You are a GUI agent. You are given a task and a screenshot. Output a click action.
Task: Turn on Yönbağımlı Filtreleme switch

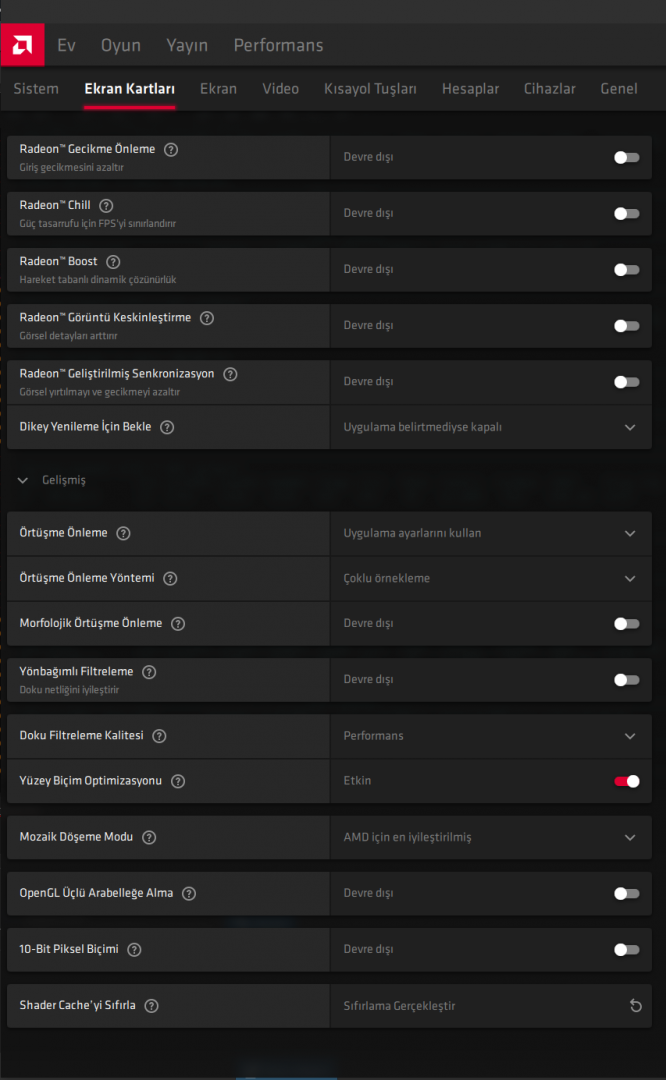click(626, 680)
